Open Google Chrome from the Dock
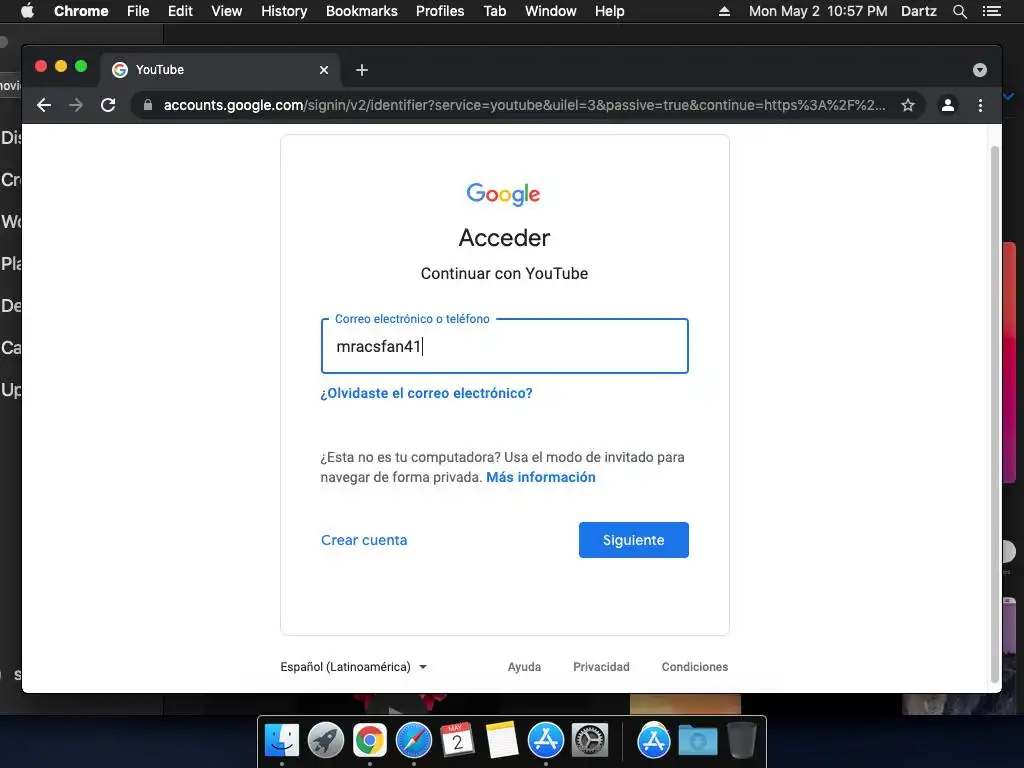The image size is (1024, 768). tap(370, 740)
